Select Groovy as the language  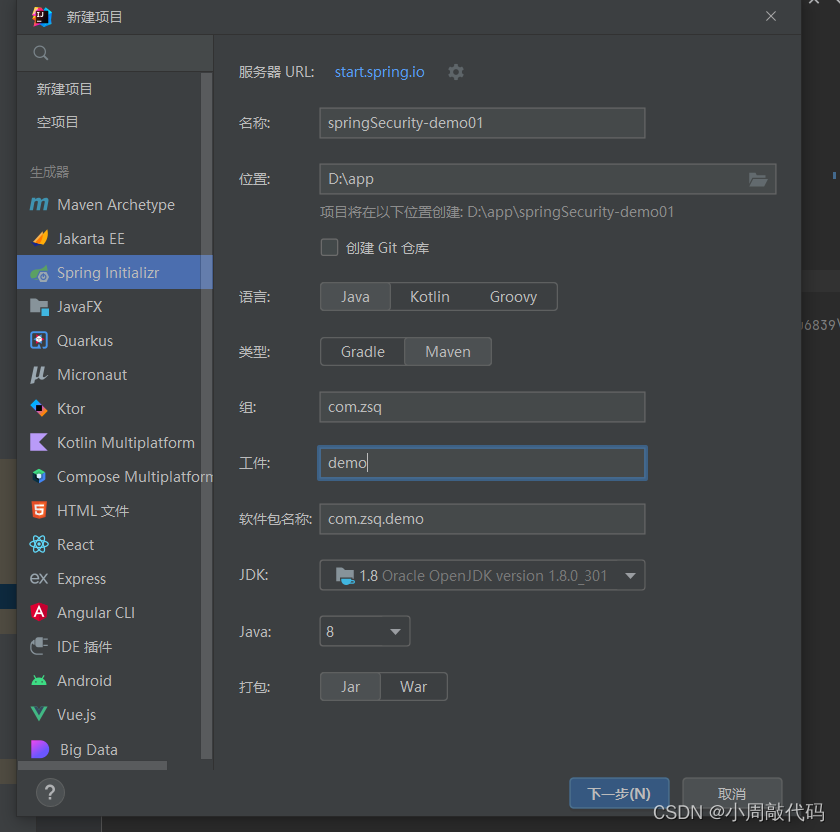pos(513,297)
